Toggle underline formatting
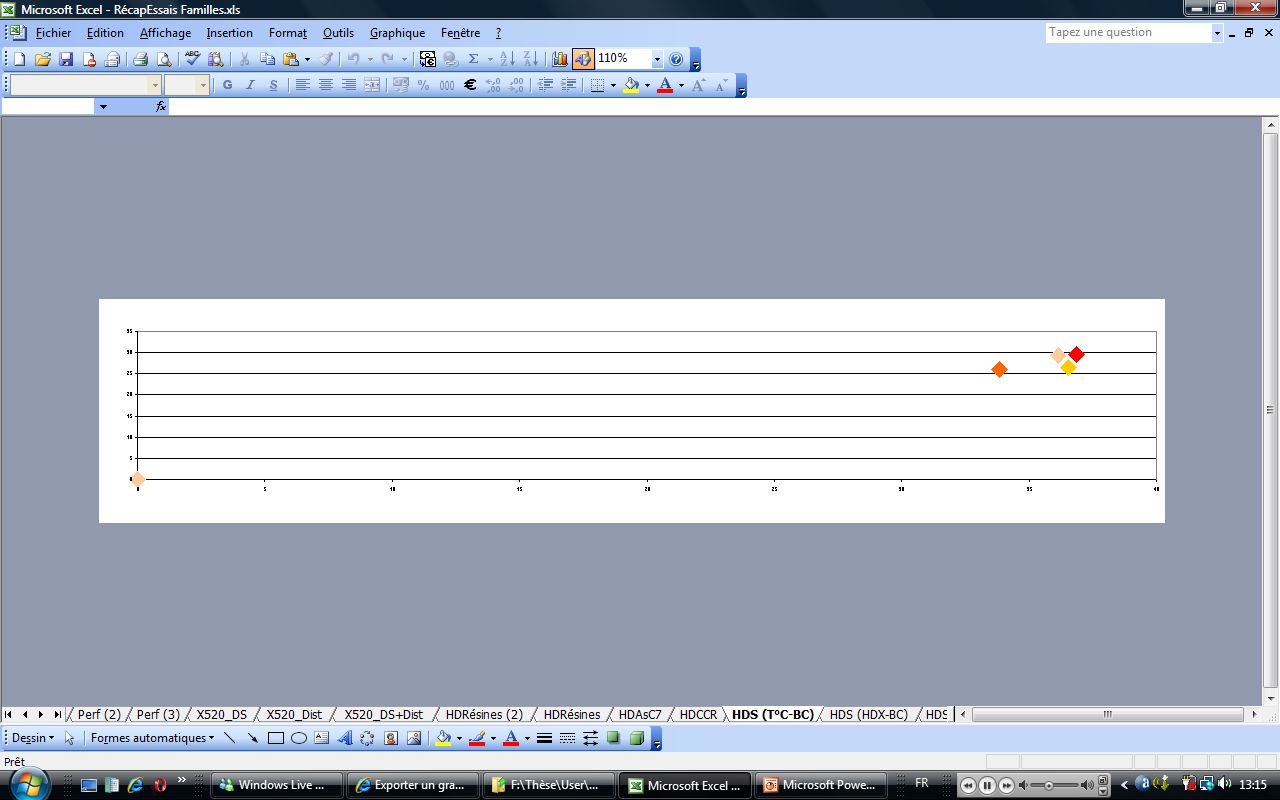Viewport: 1280px width, 800px height. coord(273,85)
